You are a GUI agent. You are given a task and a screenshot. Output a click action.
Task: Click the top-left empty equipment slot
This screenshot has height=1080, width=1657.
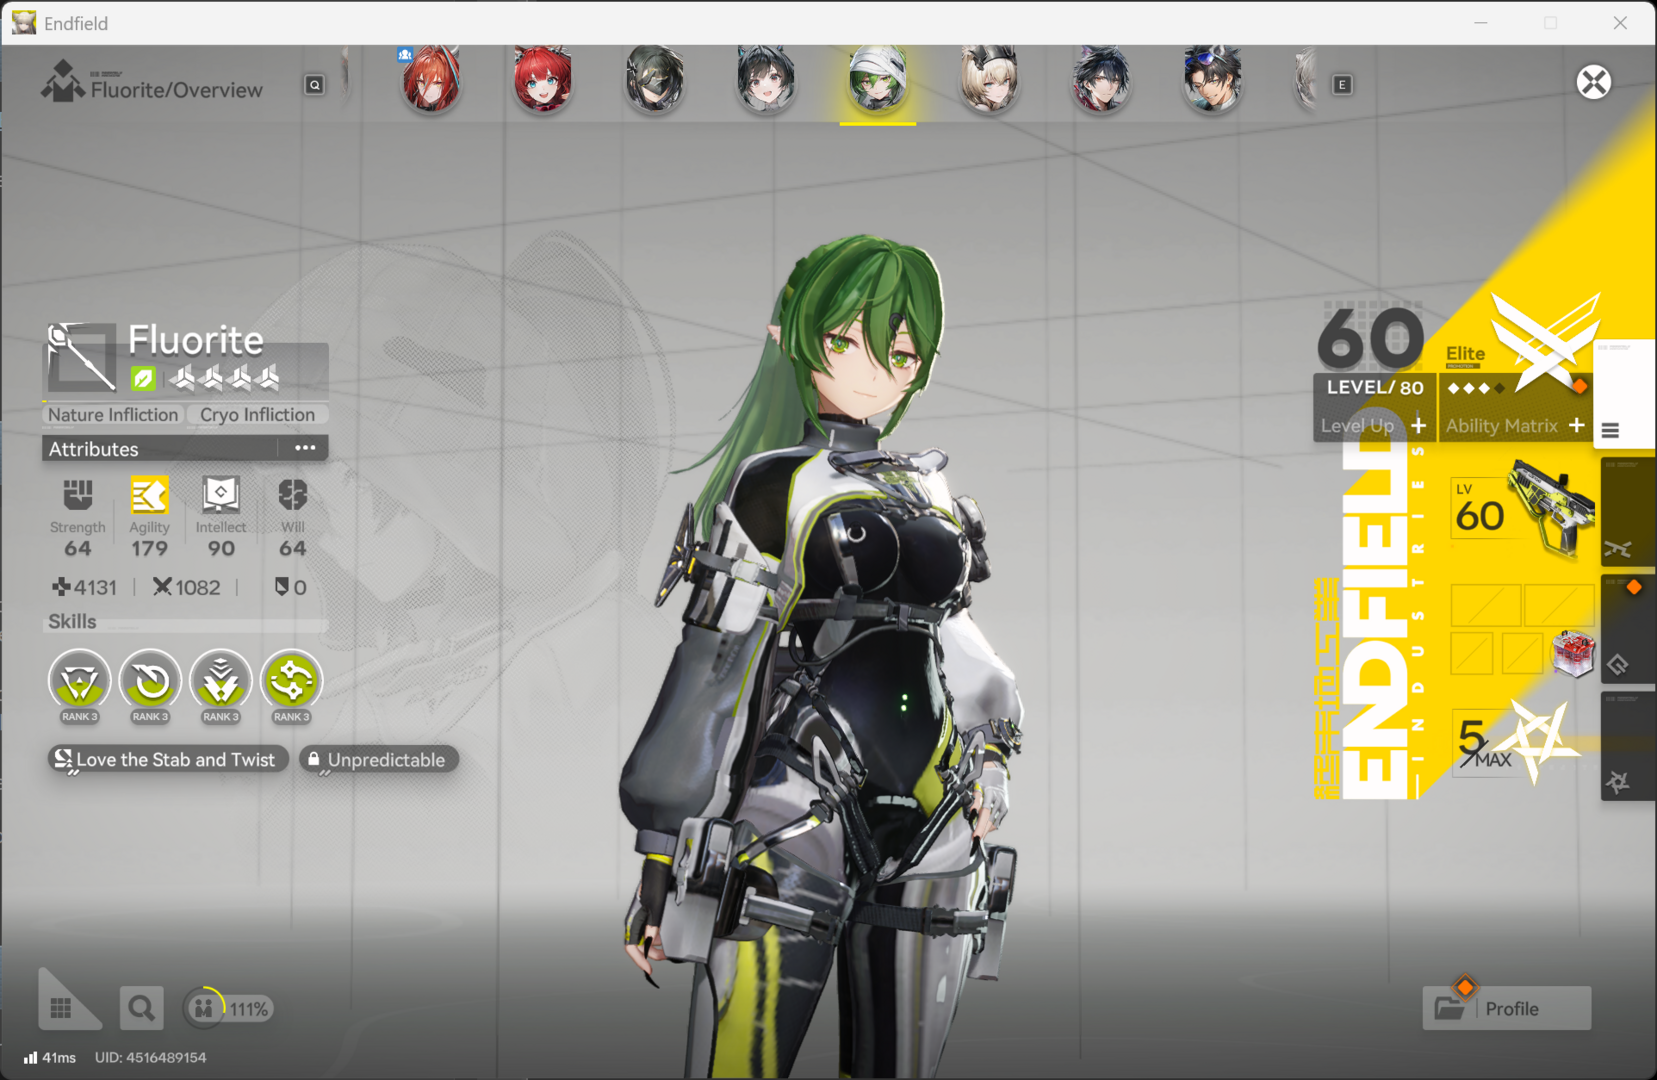pos(1486,605)
